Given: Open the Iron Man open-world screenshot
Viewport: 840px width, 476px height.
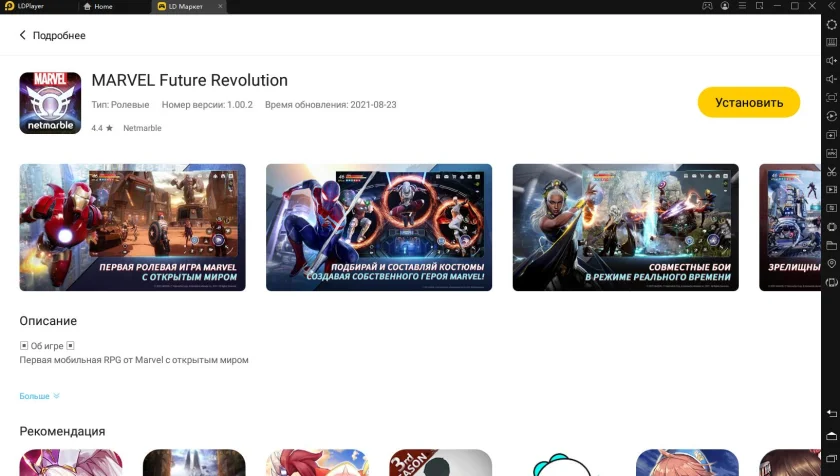Looking at the screenshot, I should (132, 228).
